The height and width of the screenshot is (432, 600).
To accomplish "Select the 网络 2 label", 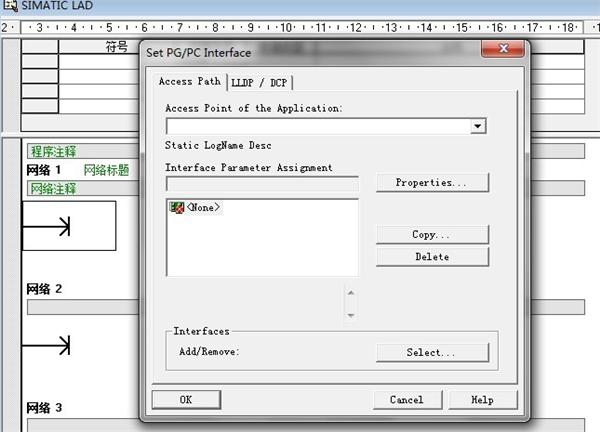I will pyautogui.click(x=44, y=289).
